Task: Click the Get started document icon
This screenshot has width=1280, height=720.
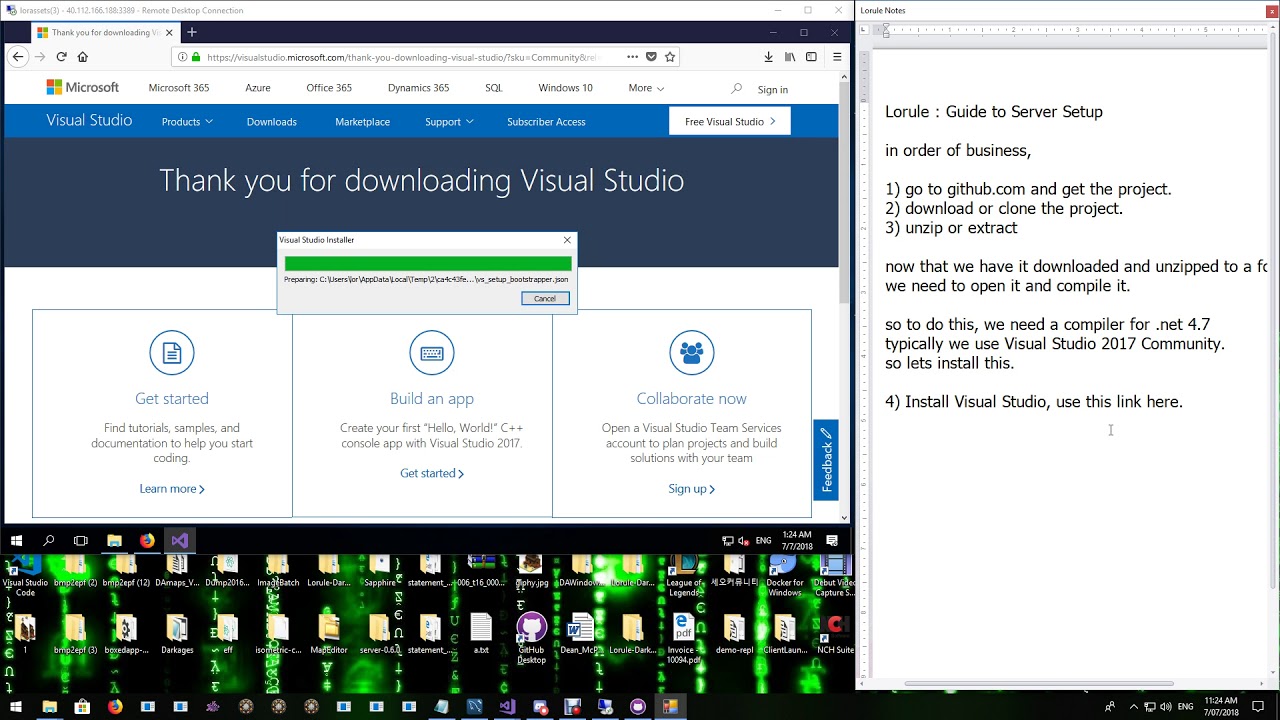Action: point(172,353)
